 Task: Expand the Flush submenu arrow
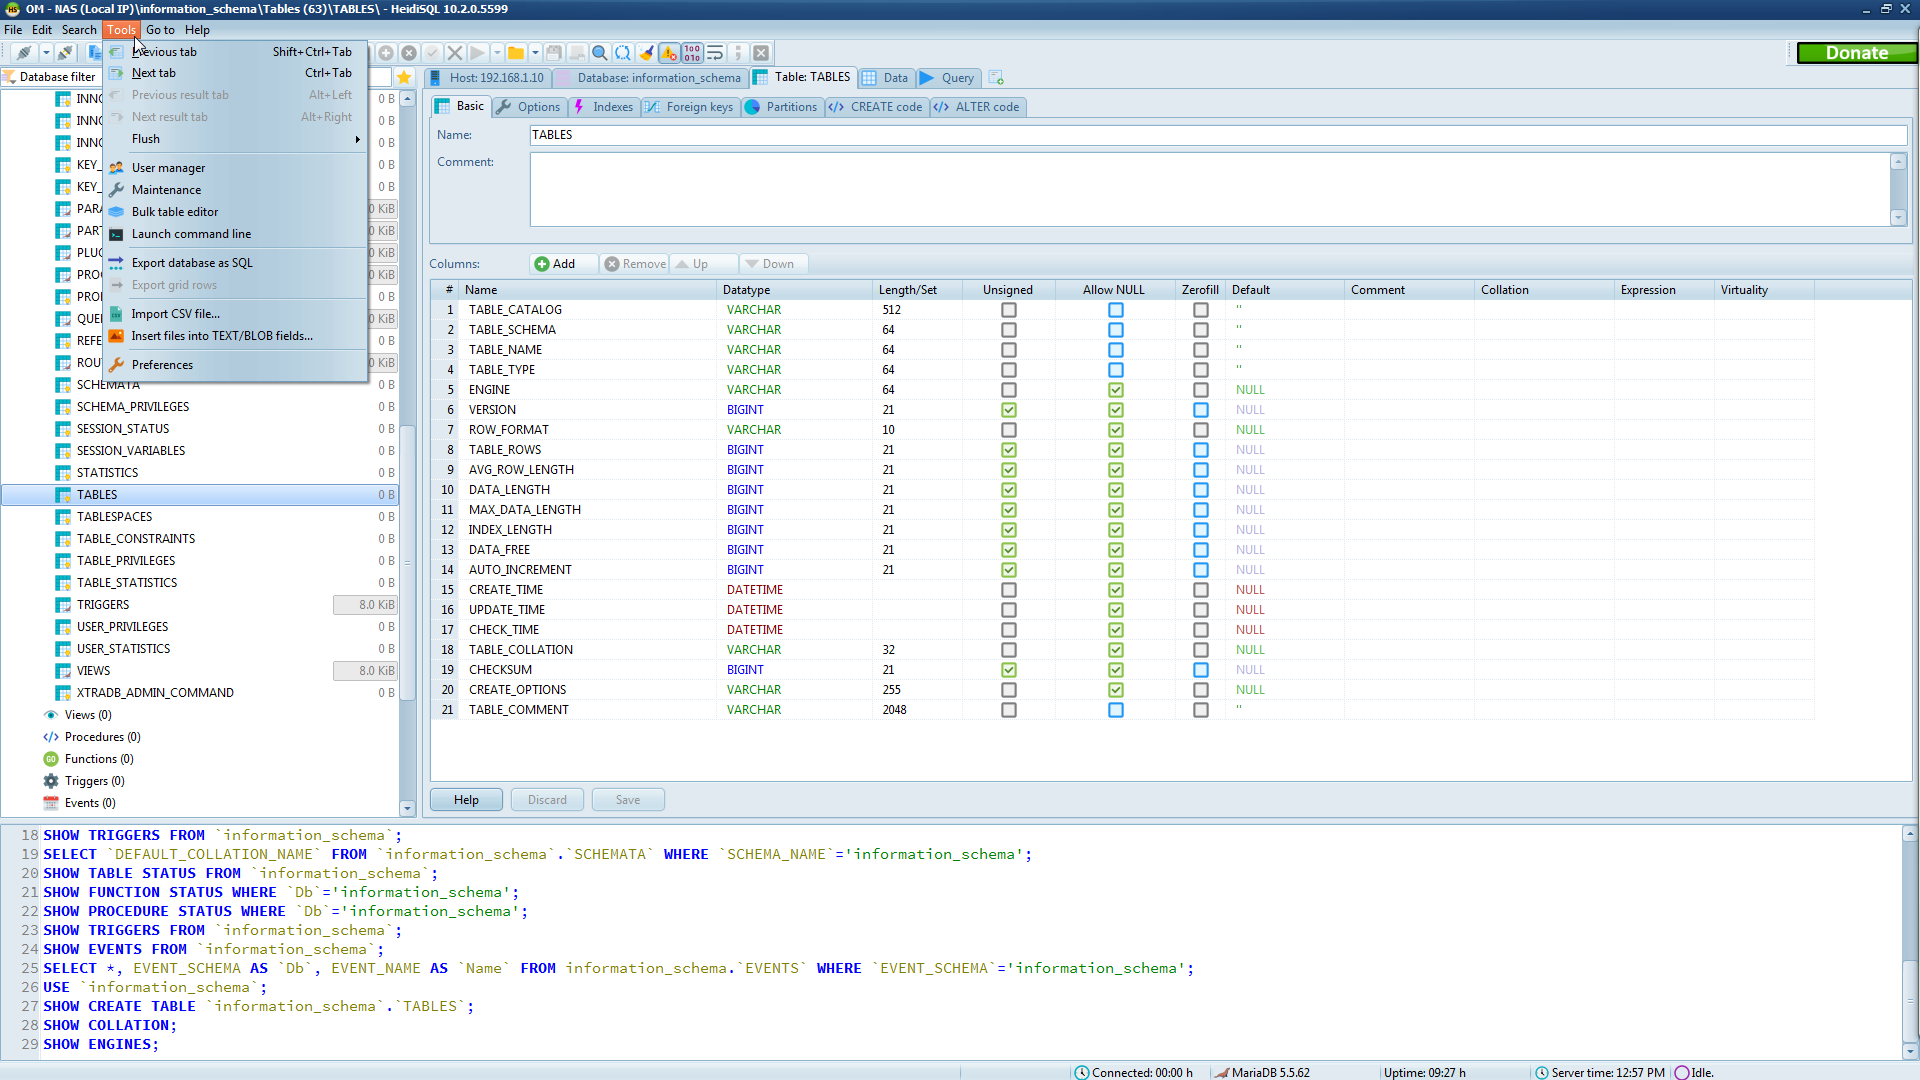357,140
